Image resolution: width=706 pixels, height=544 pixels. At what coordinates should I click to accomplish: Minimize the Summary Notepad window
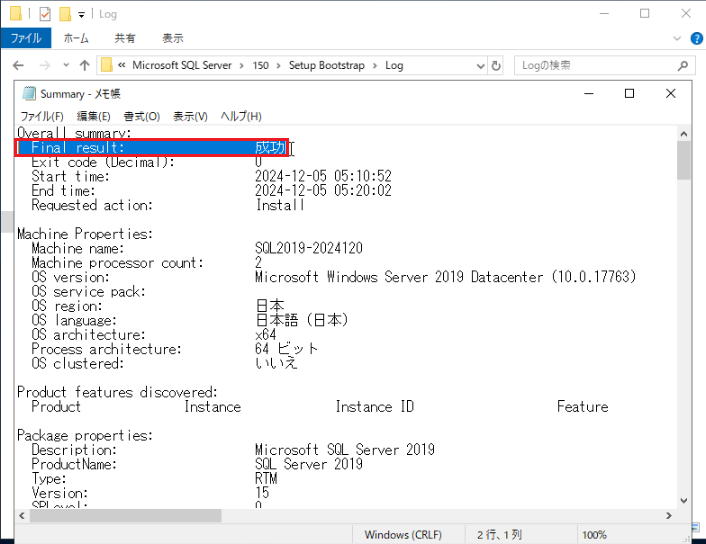(x=588, y=94)
